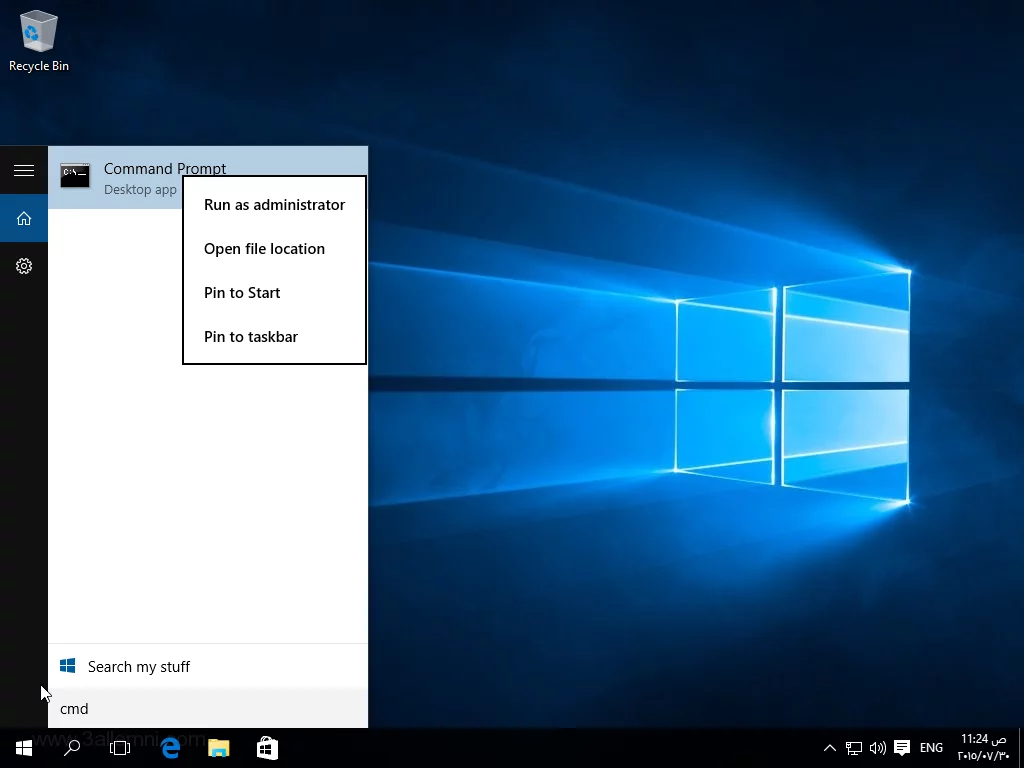Expand the hamburger menu in search panel
This screenshot has width=1024, height=768.
coord(24,171)
